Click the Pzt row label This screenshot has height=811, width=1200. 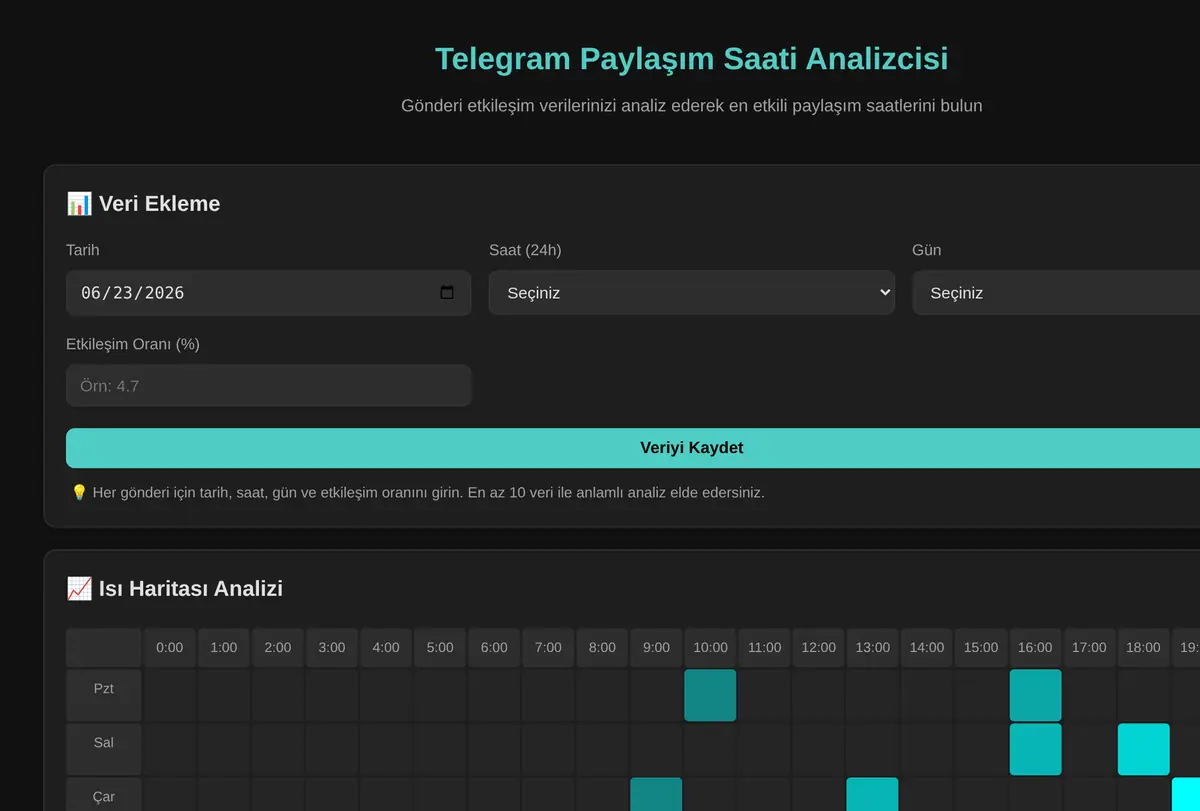click(104, 695)
